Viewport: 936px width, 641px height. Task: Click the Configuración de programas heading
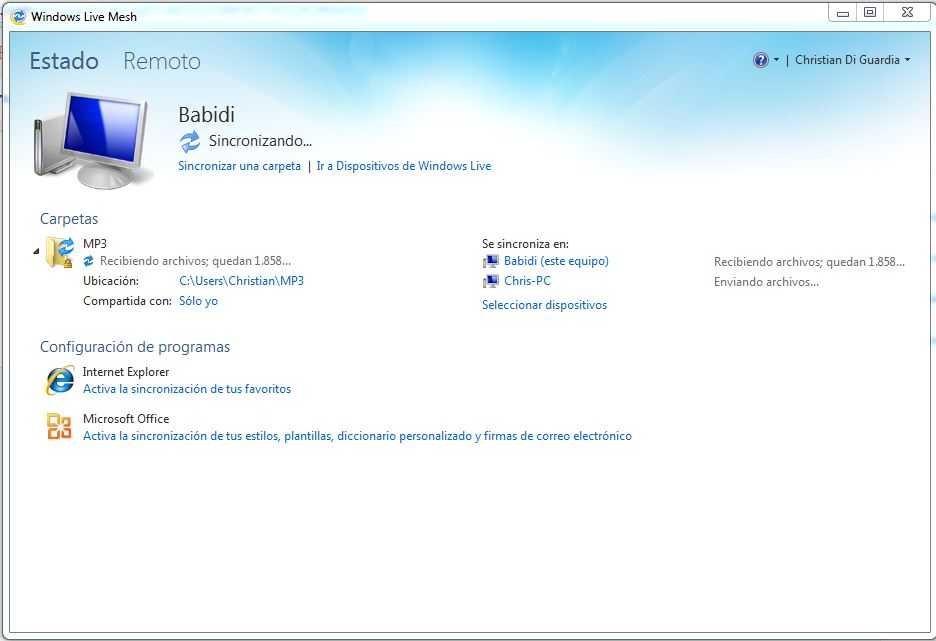point(135,347)
